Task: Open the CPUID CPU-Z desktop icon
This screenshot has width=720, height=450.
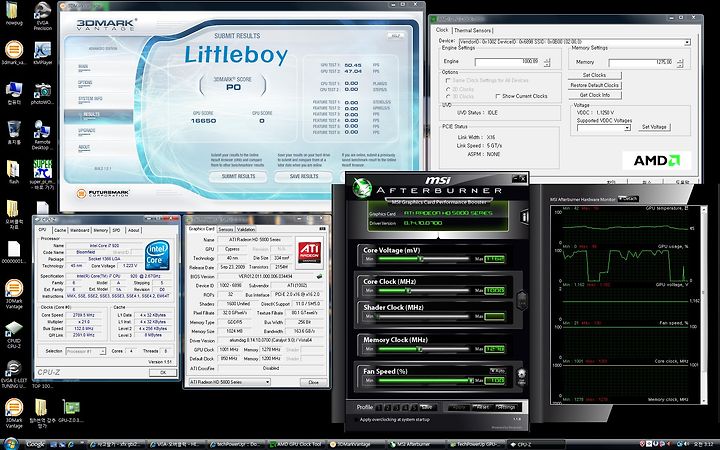Action: pyautogui.click(x=14, y=334)
